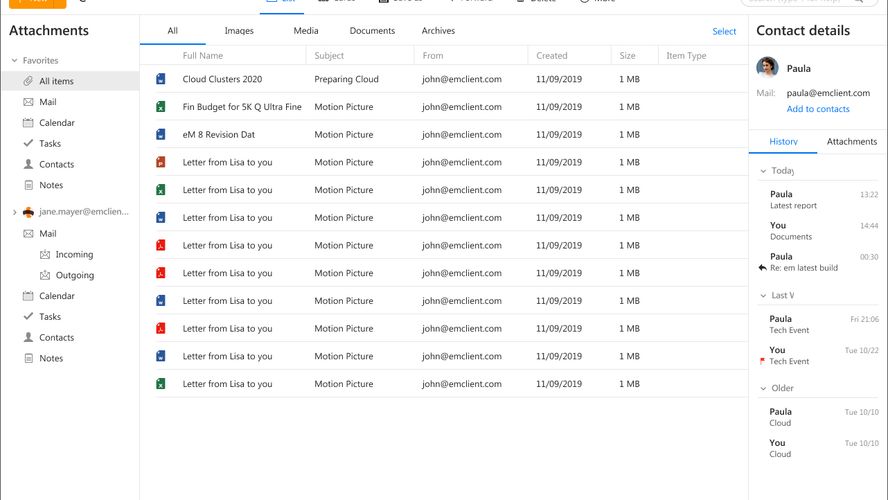
Task: Open the eM 8 Revision Dat row
Action: click(x=219, y=135)
